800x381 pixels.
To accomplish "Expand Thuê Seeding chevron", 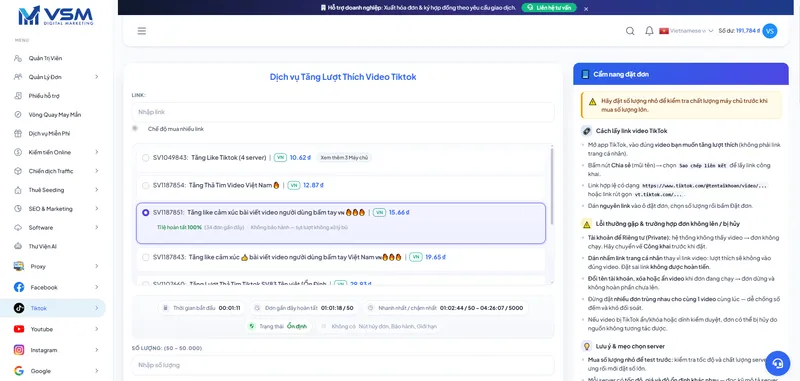I will pos(96,190).
